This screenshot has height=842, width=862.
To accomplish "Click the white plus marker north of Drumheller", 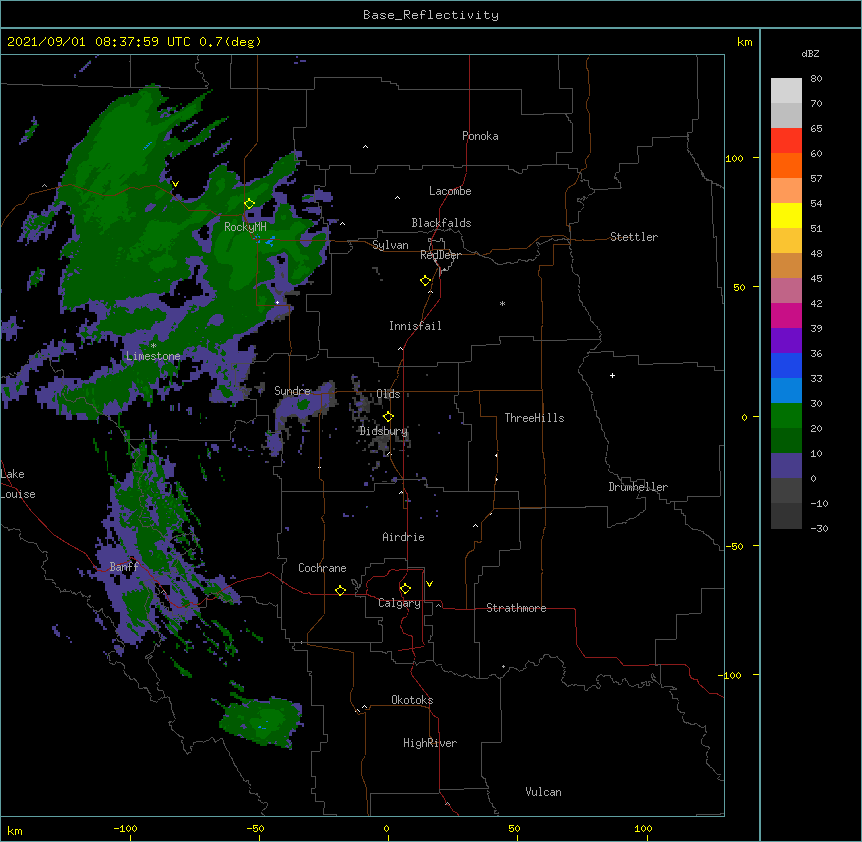I will click(612, 375).
